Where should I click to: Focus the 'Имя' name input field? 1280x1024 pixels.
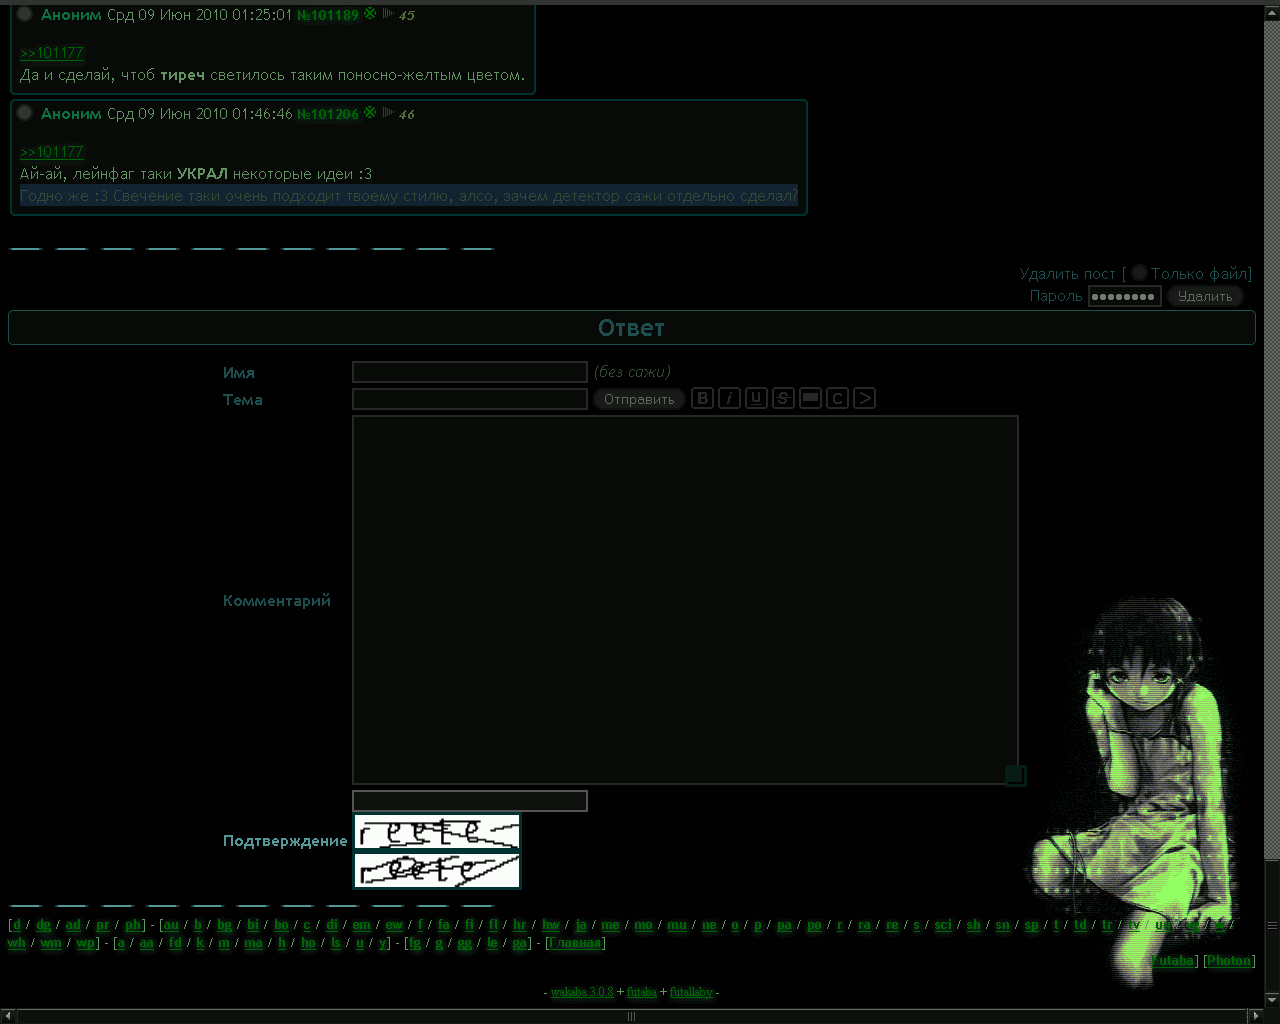click(470, 372)
